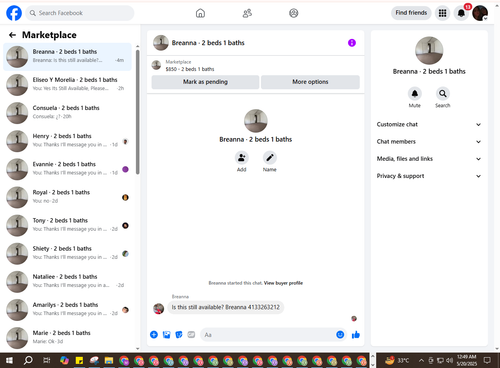Show hidden system tray icons
Viewport: 500px width, 368px height.
pyautogui.click(x=421, y=360)
